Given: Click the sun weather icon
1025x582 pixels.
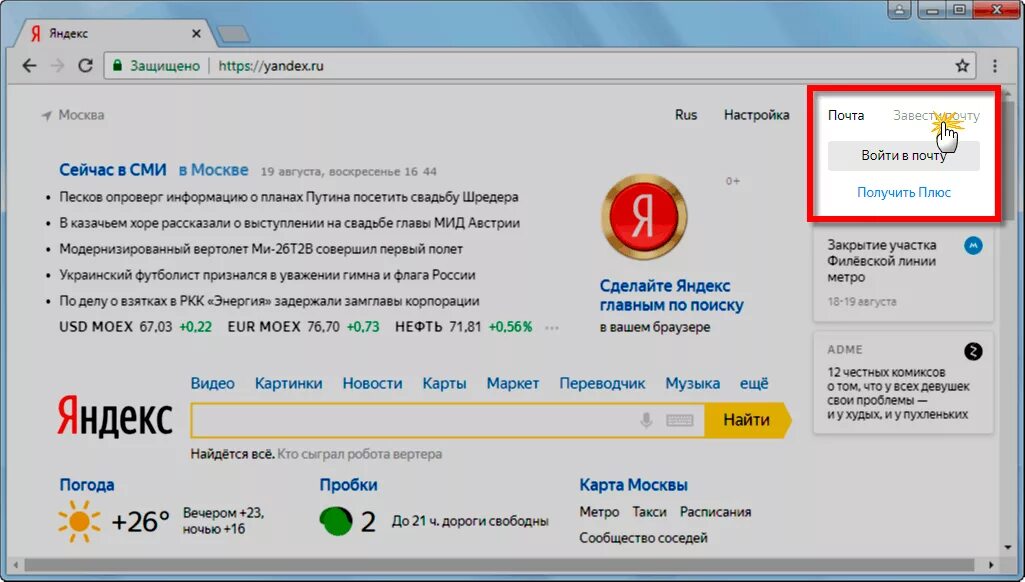Looking at the screenshot, I should (79, 521).
